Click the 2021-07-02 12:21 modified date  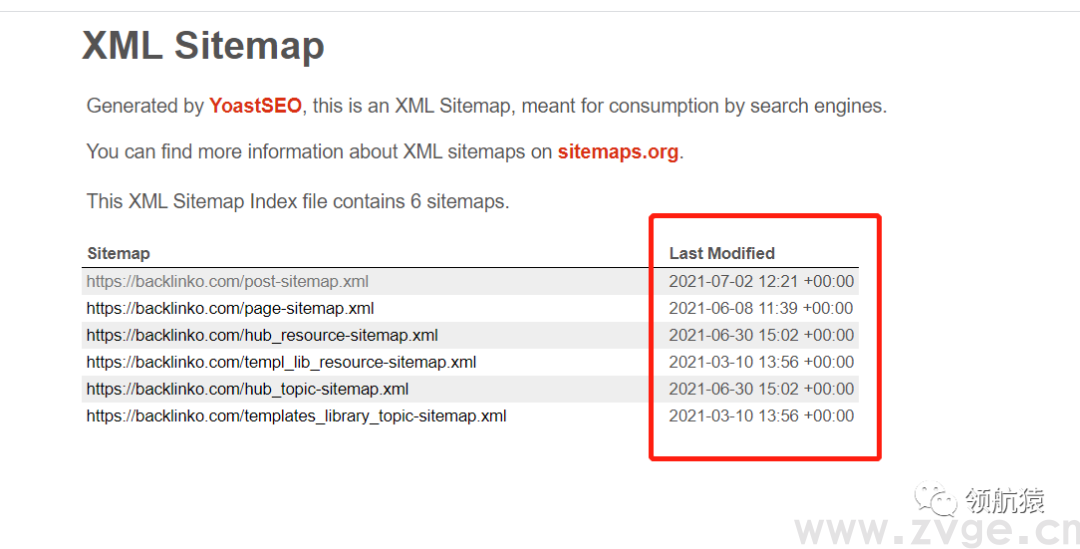(x=761, y=282)
